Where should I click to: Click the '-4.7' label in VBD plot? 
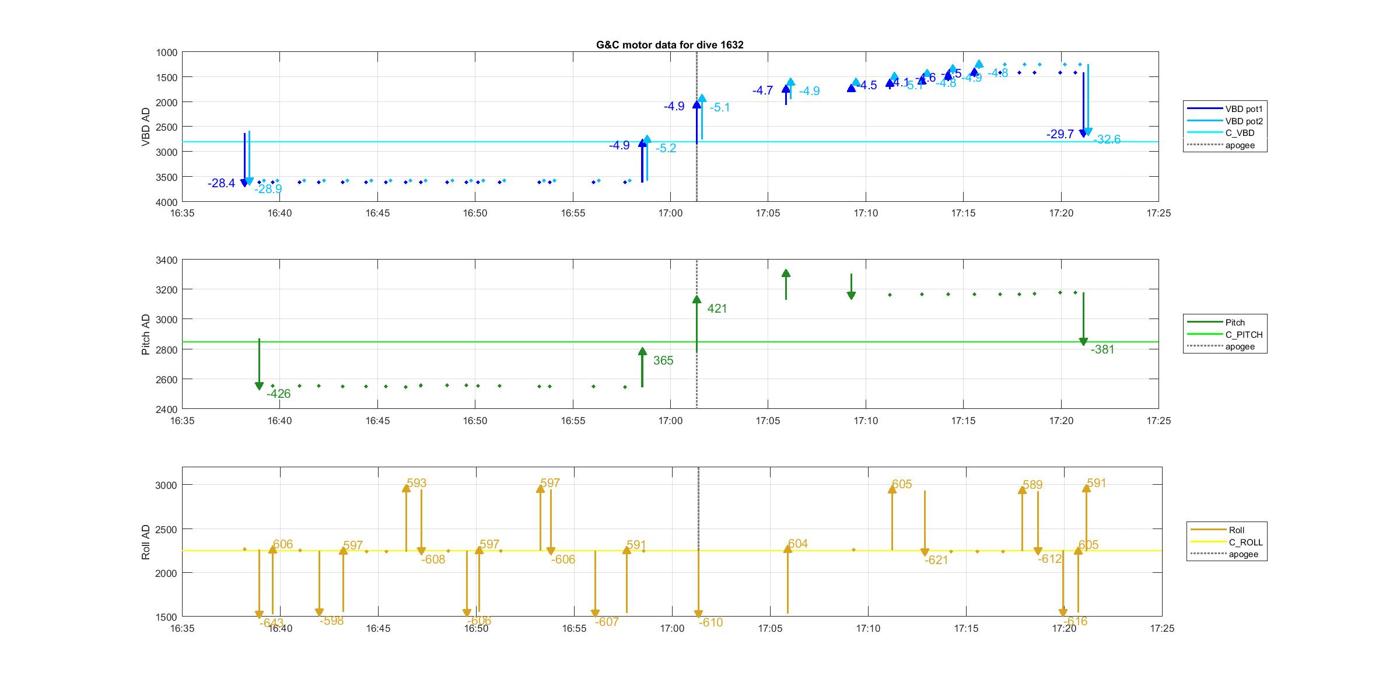point(763,91)
